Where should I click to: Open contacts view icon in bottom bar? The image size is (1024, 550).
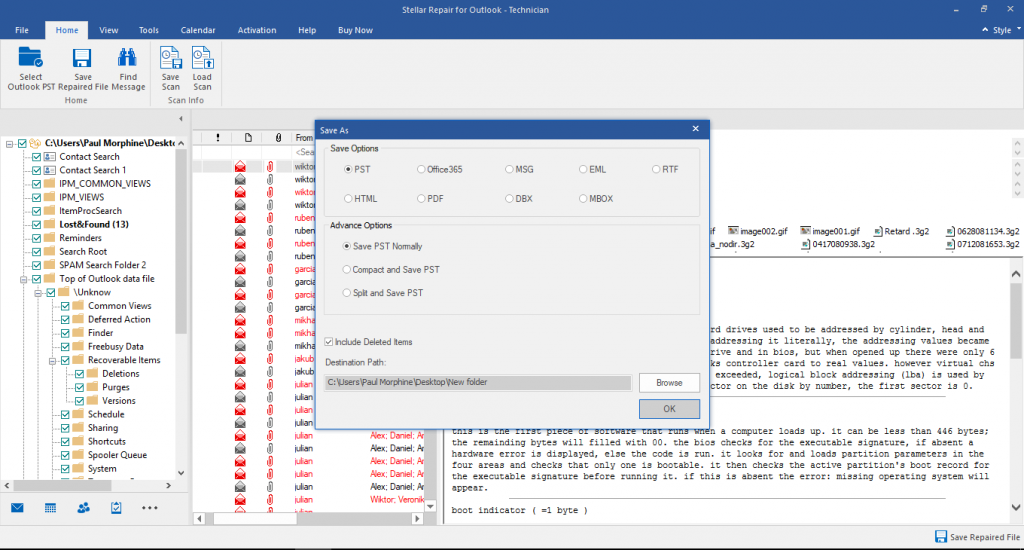[x=83, y=508]
